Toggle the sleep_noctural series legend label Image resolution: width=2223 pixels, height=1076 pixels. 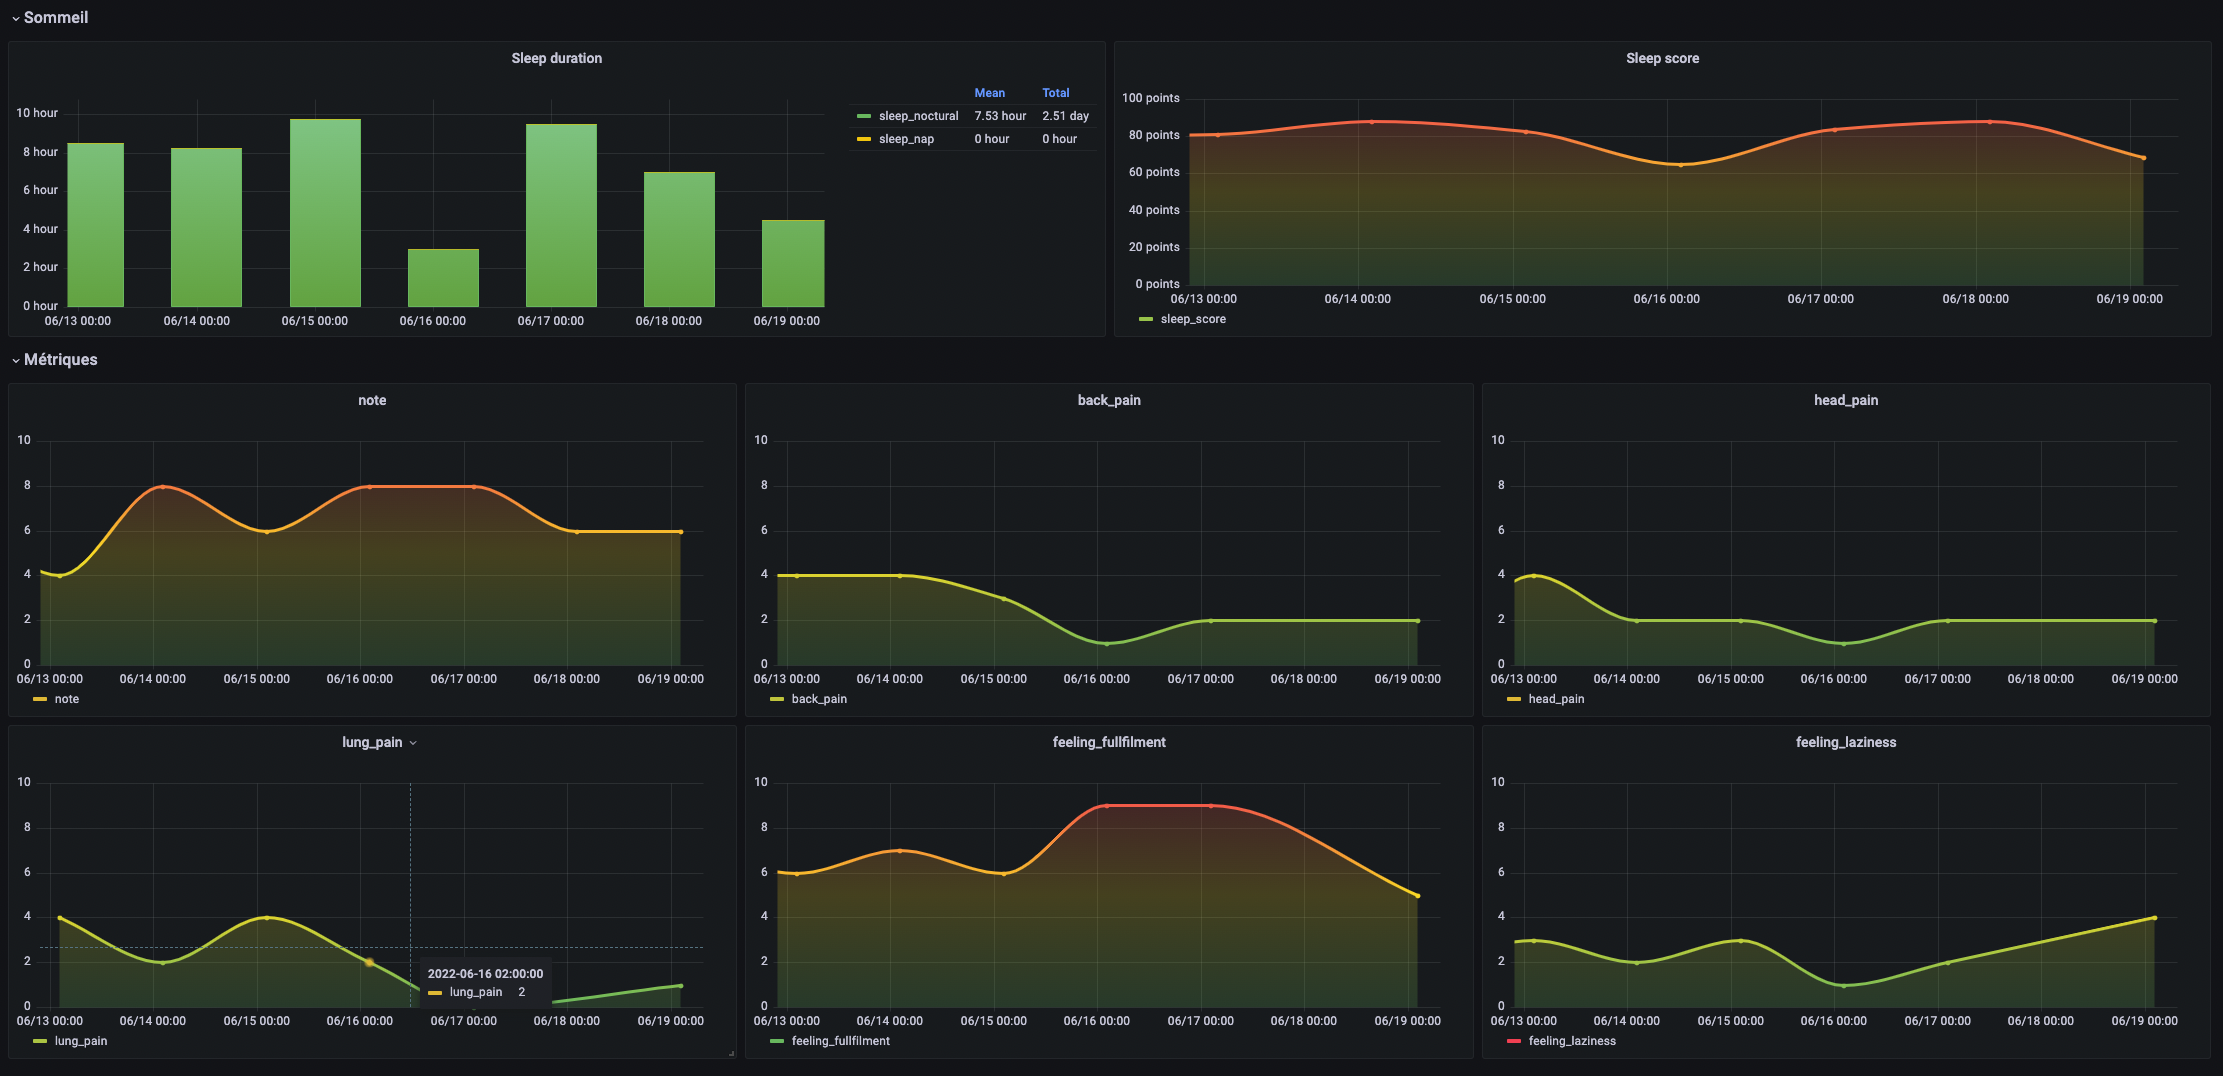point(918,116)
